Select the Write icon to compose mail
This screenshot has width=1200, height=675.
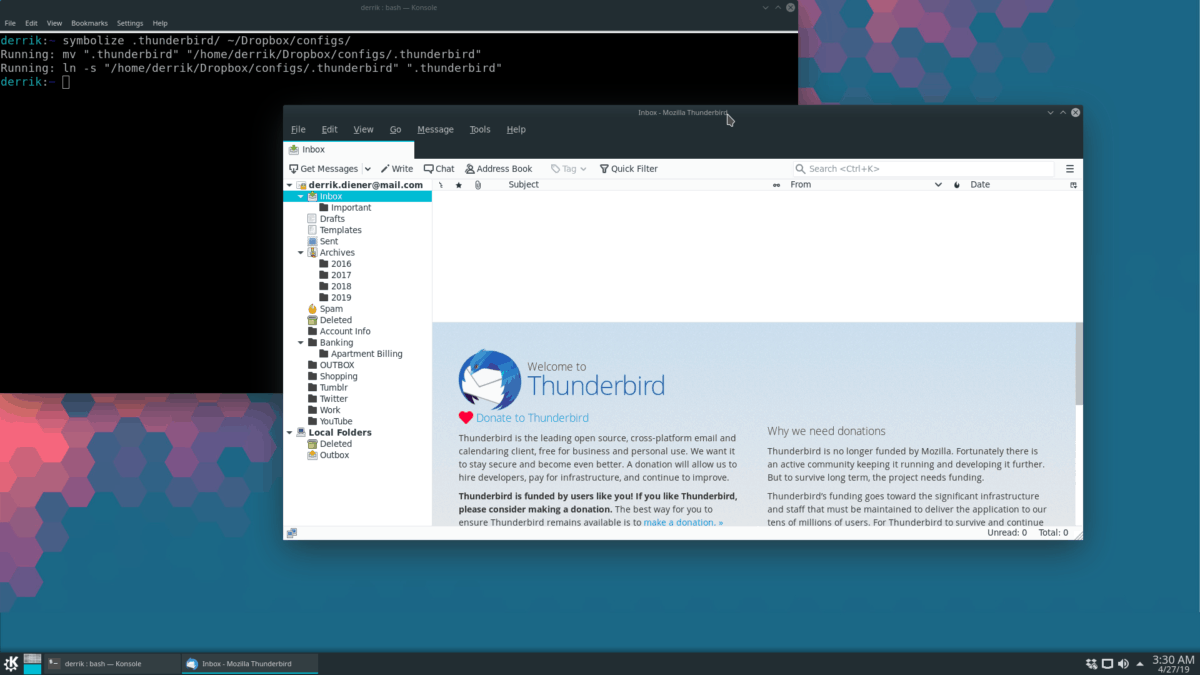(x=384, y=168)
